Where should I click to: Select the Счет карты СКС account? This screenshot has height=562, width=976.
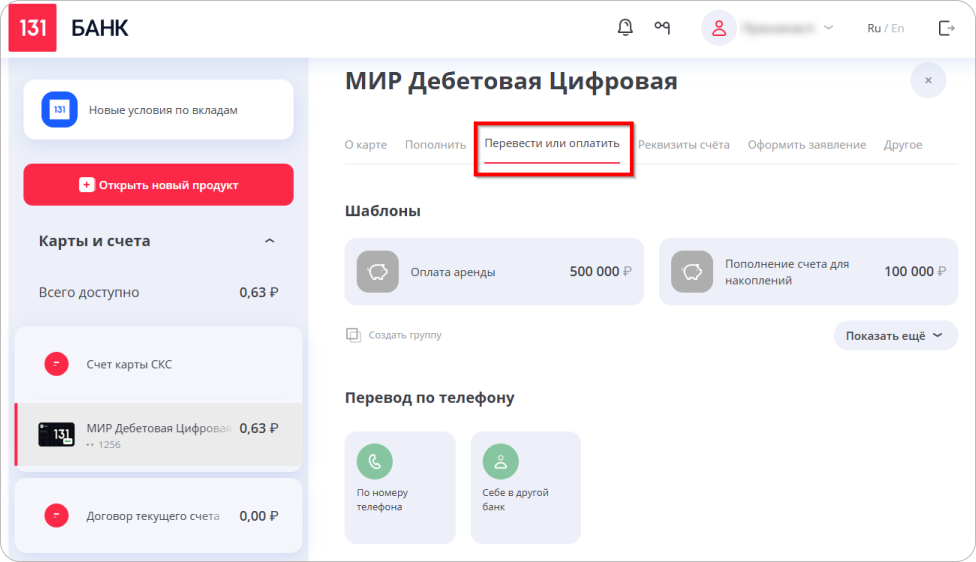point(129,364)
